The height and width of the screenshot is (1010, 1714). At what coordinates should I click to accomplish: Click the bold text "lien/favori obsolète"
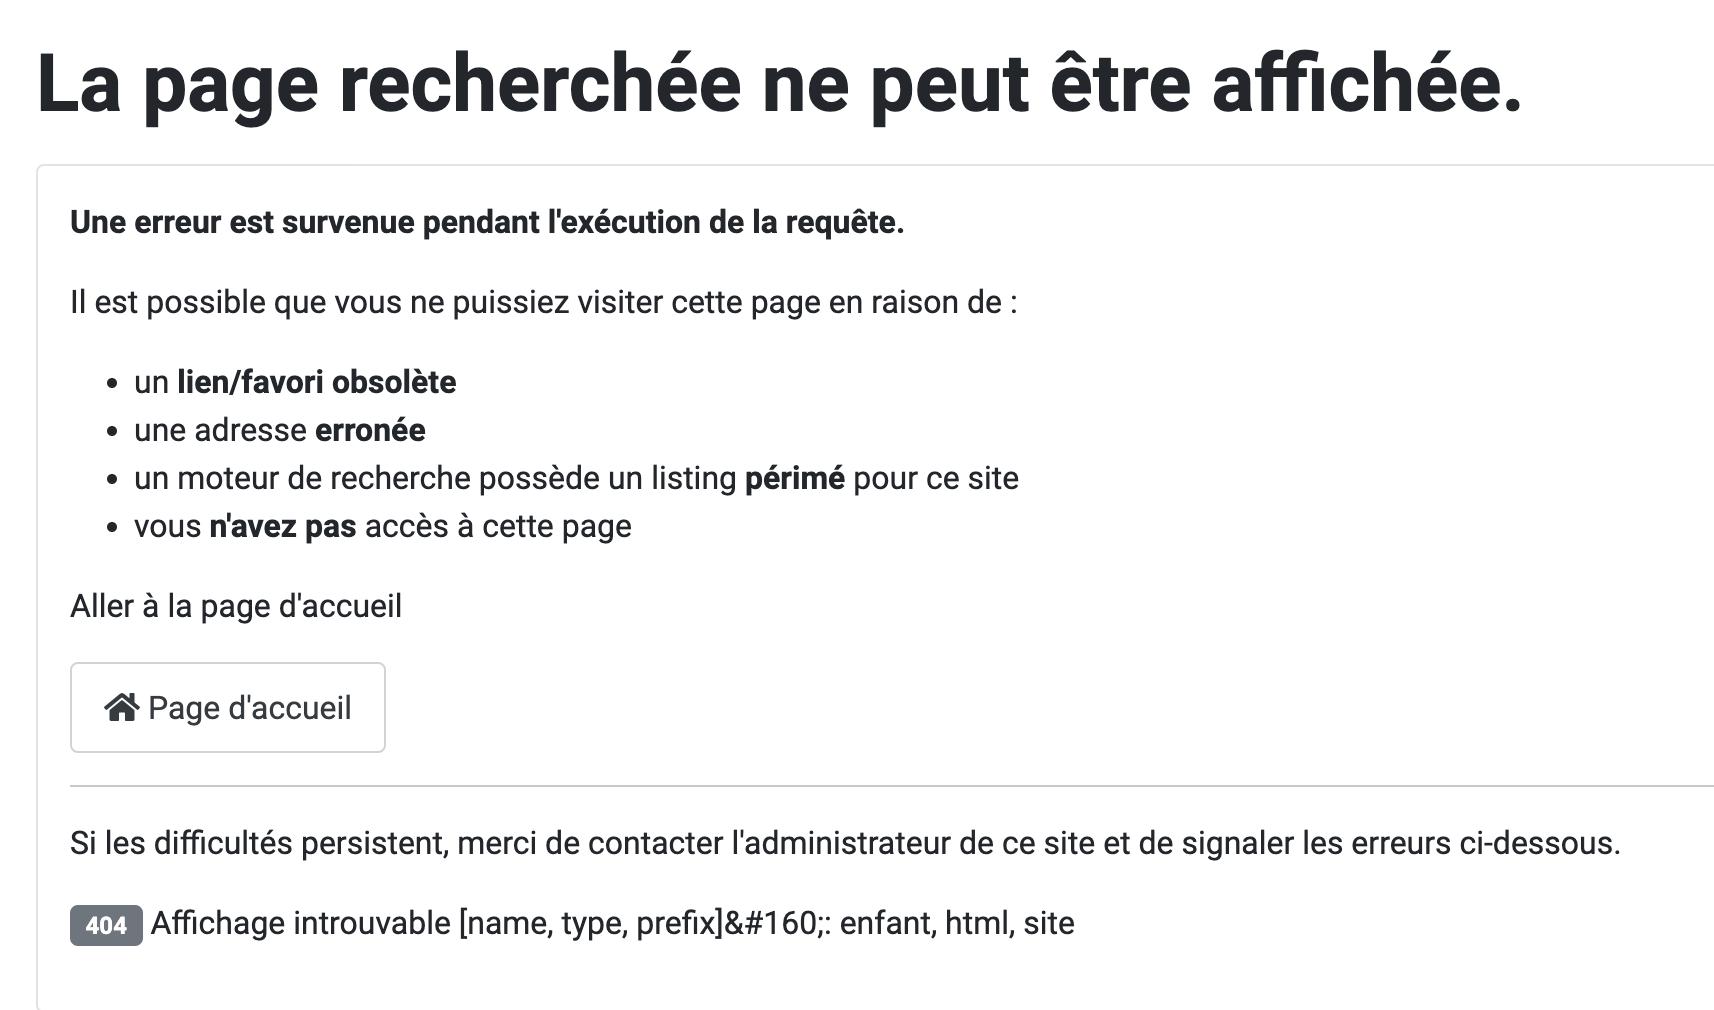pyautogui.click(x=316, y=382)
